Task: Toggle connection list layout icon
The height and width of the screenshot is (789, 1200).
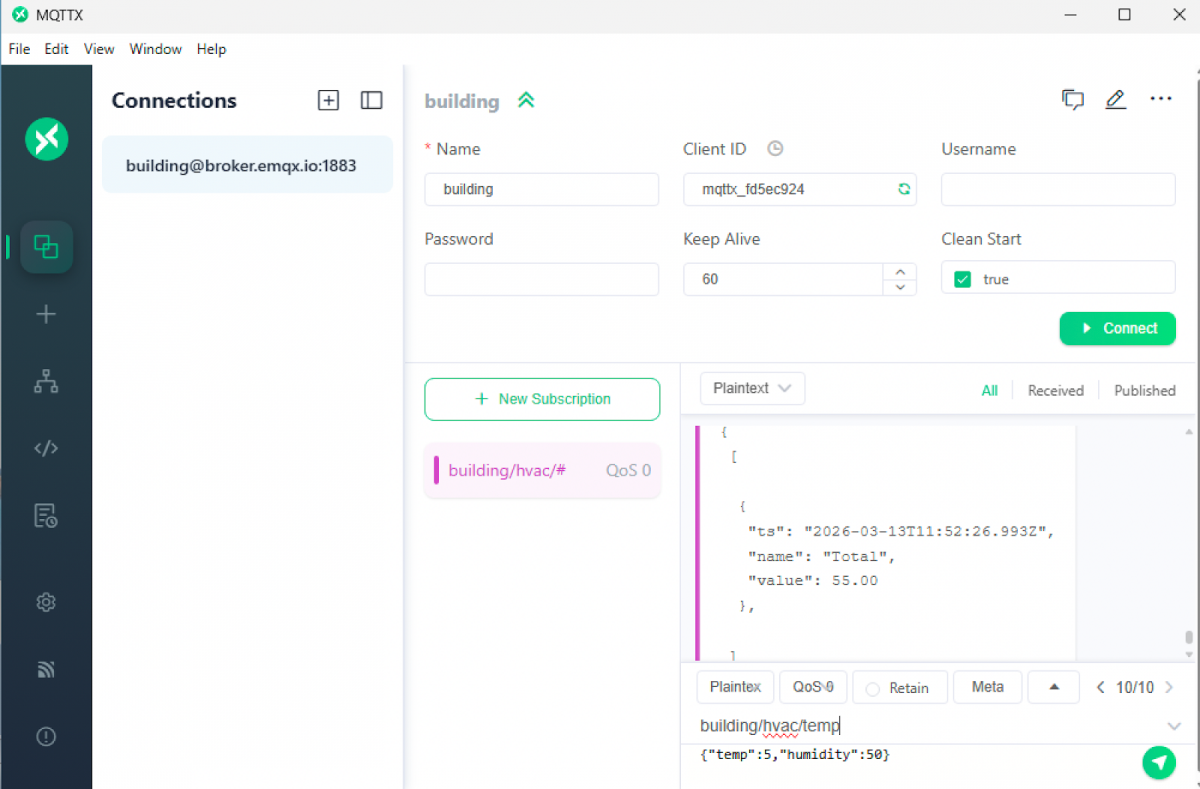Action: point(372,100)
